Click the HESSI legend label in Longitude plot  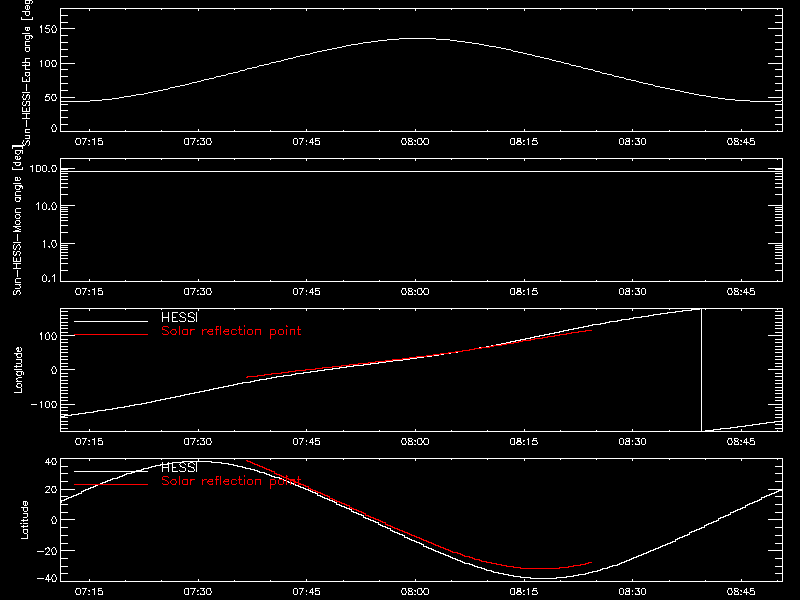point(179,317)
